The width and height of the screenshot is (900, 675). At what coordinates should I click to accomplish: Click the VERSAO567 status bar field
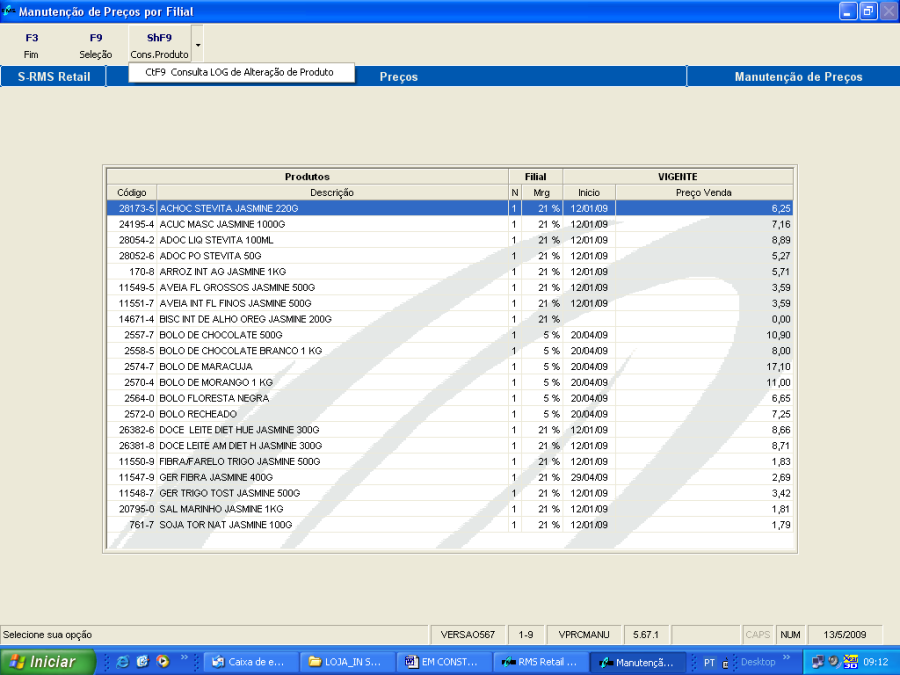467,635
